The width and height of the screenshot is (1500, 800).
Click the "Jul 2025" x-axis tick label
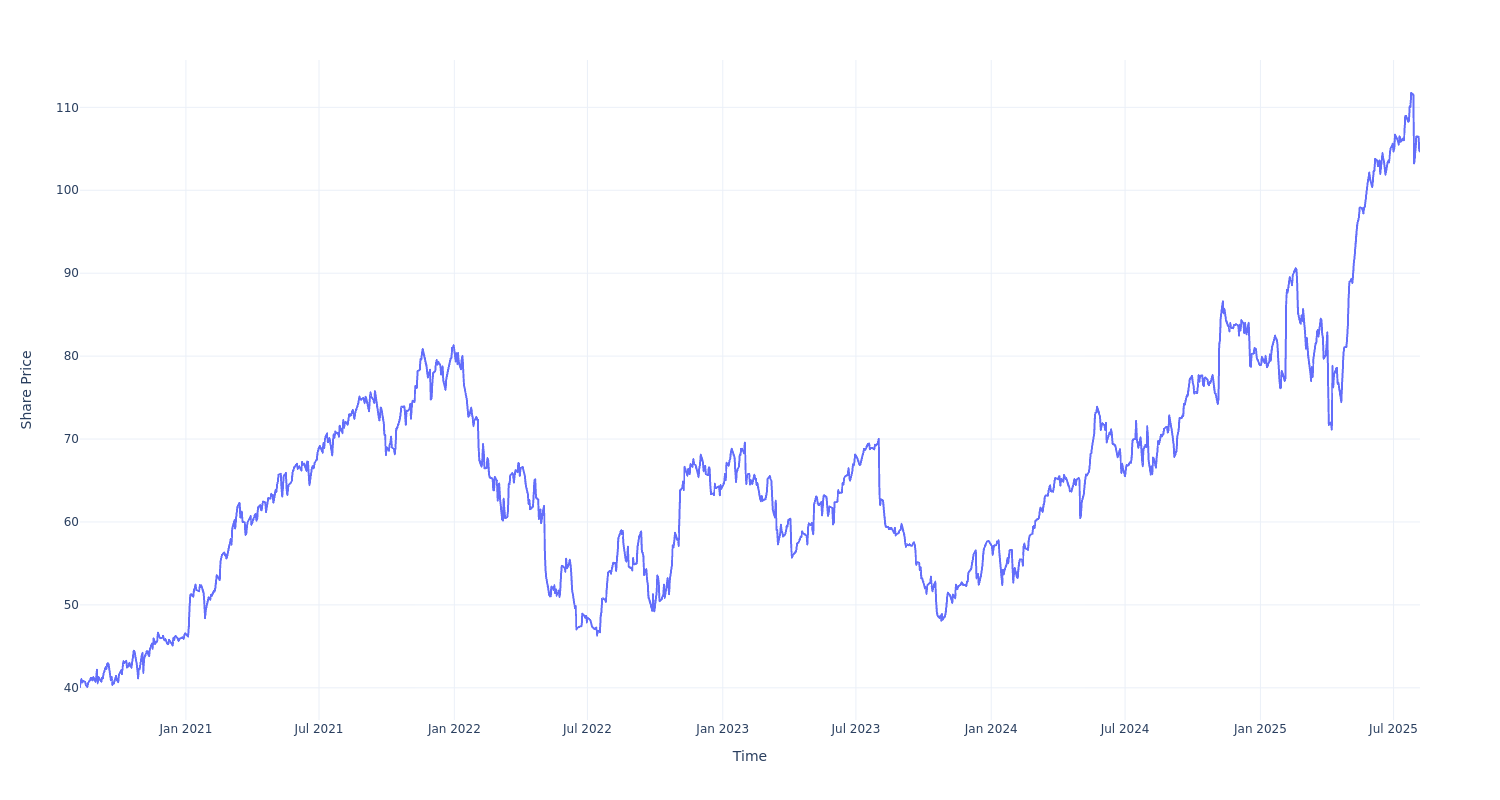[1393, 729]
